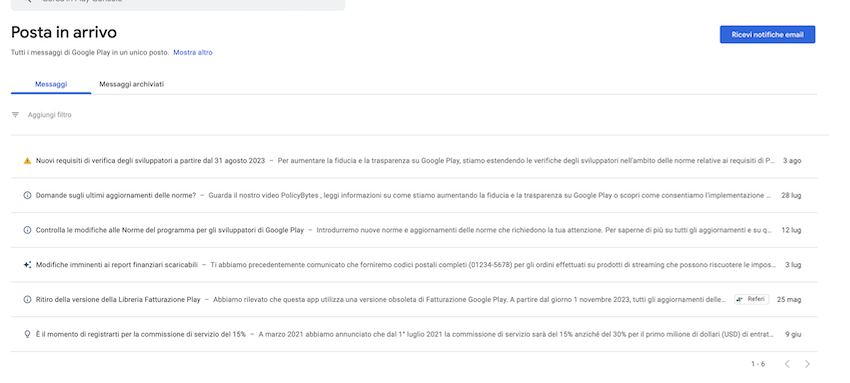Click info icon beside 'Ritiro della versione della Libreria'
850x383 pixels.
tap(27, 300)
